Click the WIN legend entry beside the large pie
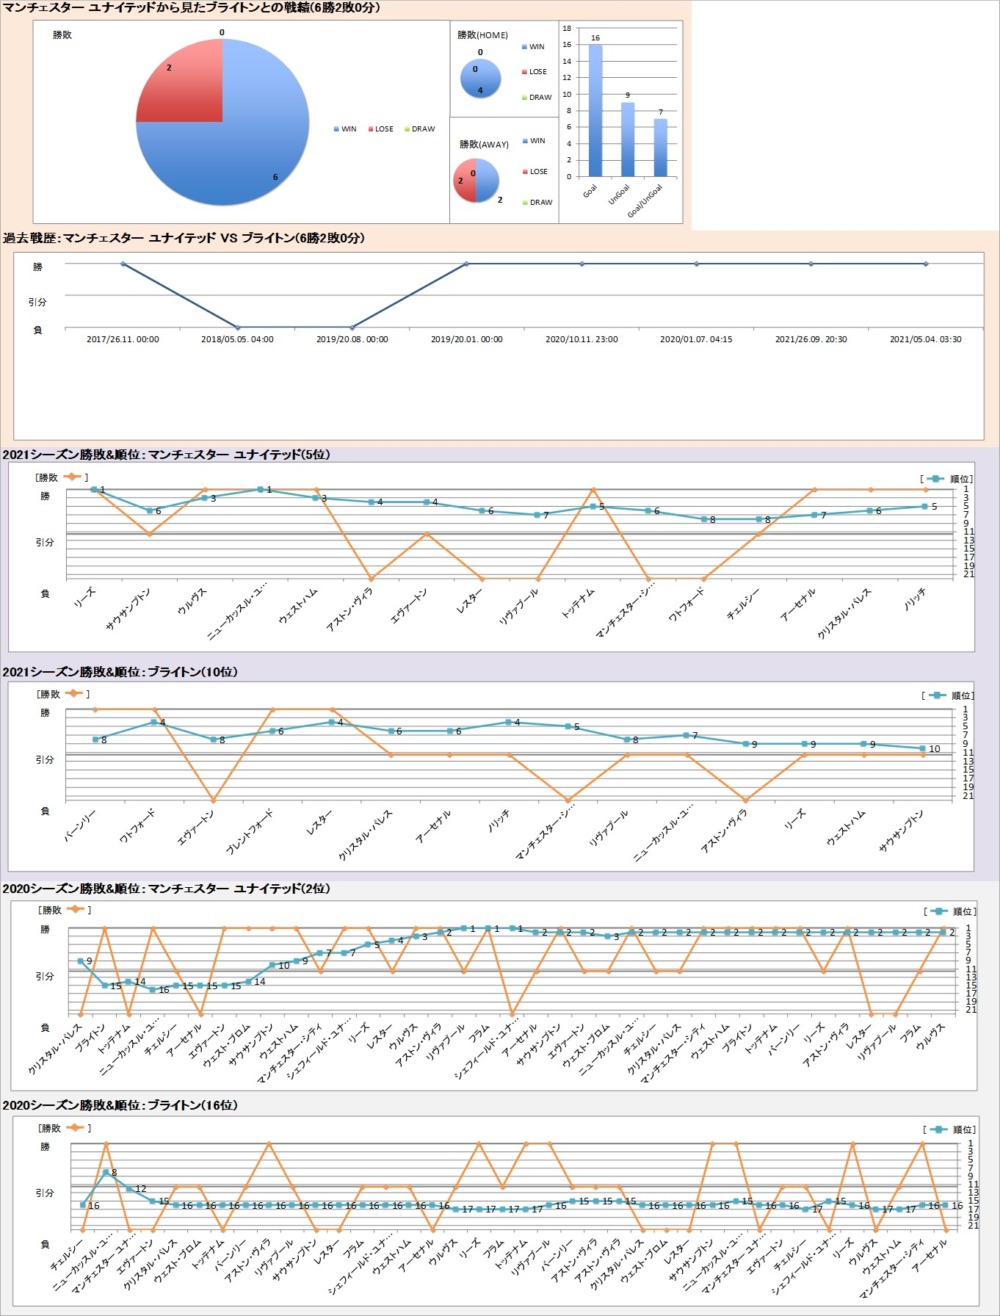Viewport: 1000px width, 1316px height. 346,129
